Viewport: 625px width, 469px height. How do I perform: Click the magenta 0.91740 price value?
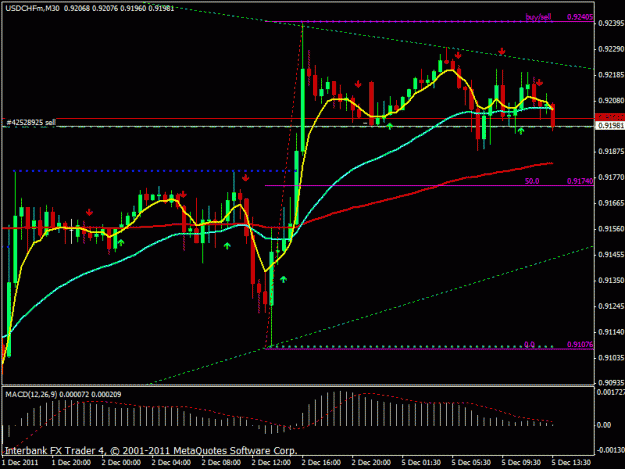pos(580,181)
